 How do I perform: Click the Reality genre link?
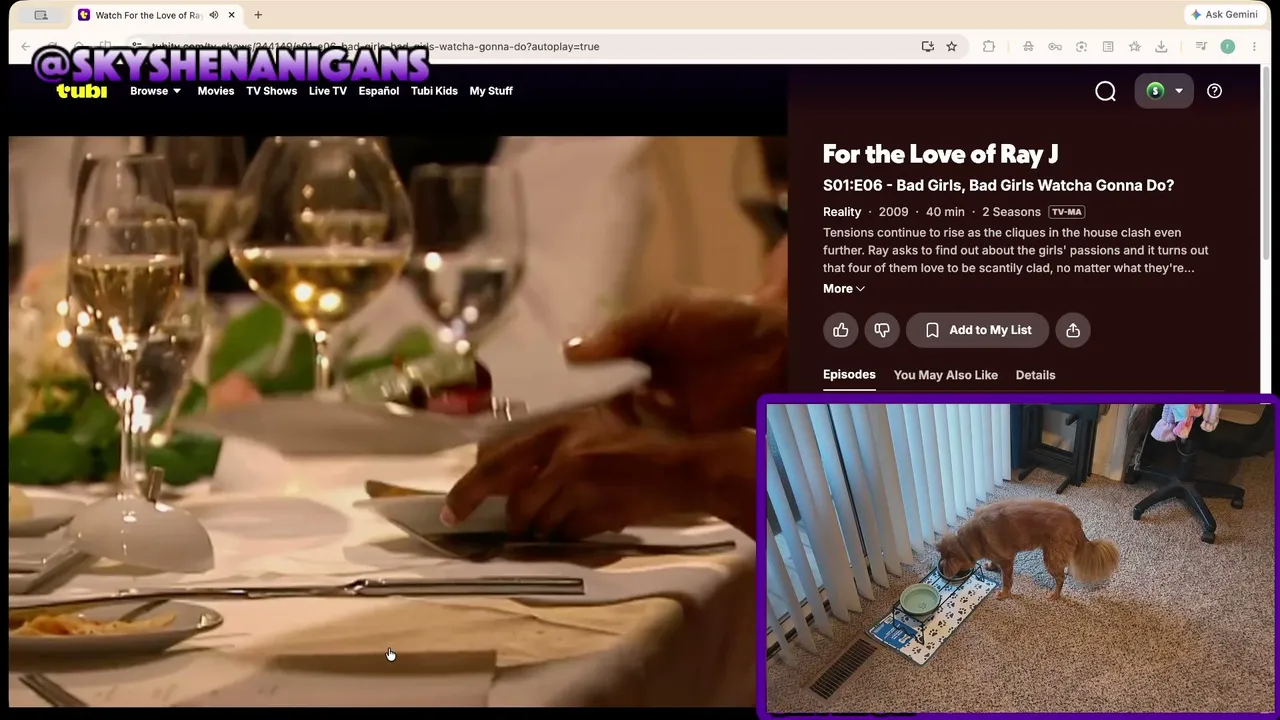point(842,212)
